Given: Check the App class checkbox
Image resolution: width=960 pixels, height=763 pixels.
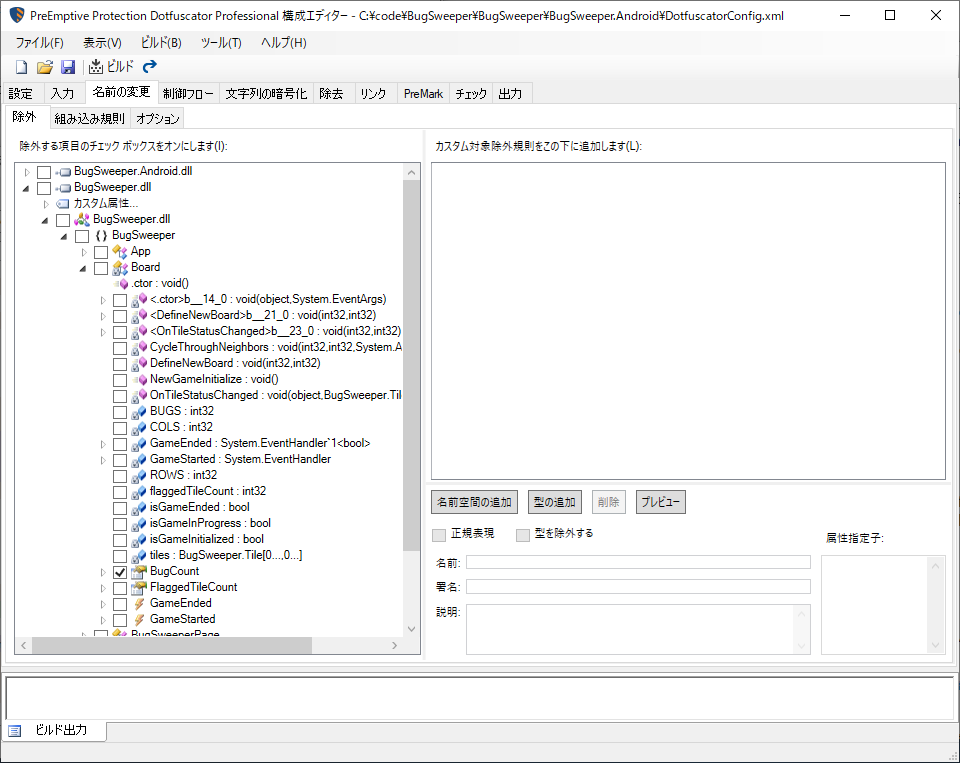Looking at the screenshot, I should coord(101,252).
